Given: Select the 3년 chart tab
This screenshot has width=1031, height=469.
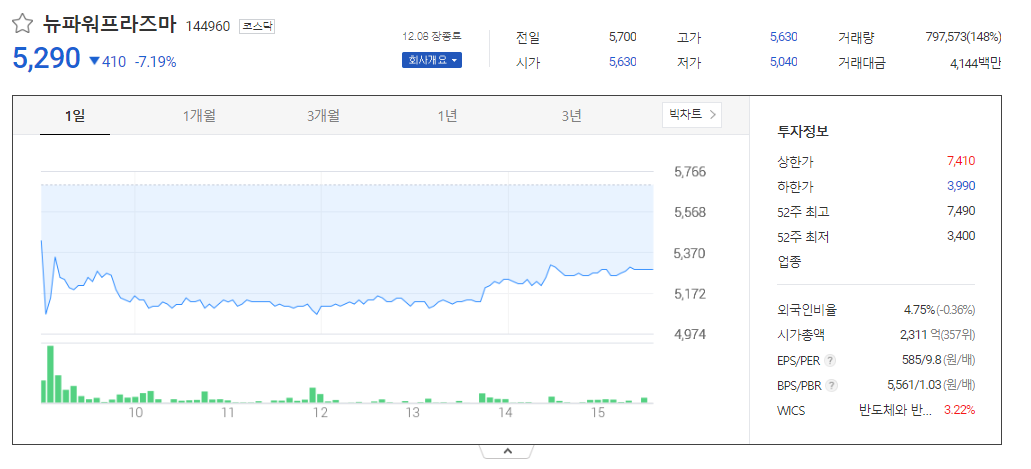Looking at the screenshot, I should click(571, 116).
